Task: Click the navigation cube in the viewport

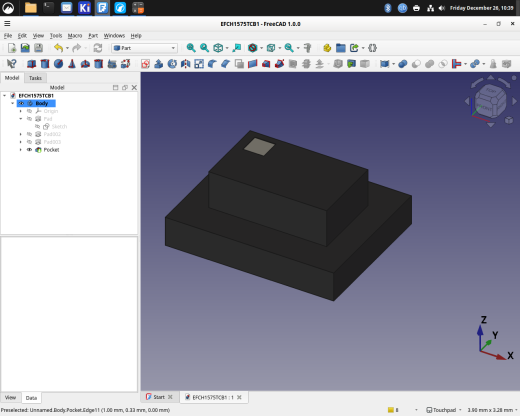Action: pos(490,101)
